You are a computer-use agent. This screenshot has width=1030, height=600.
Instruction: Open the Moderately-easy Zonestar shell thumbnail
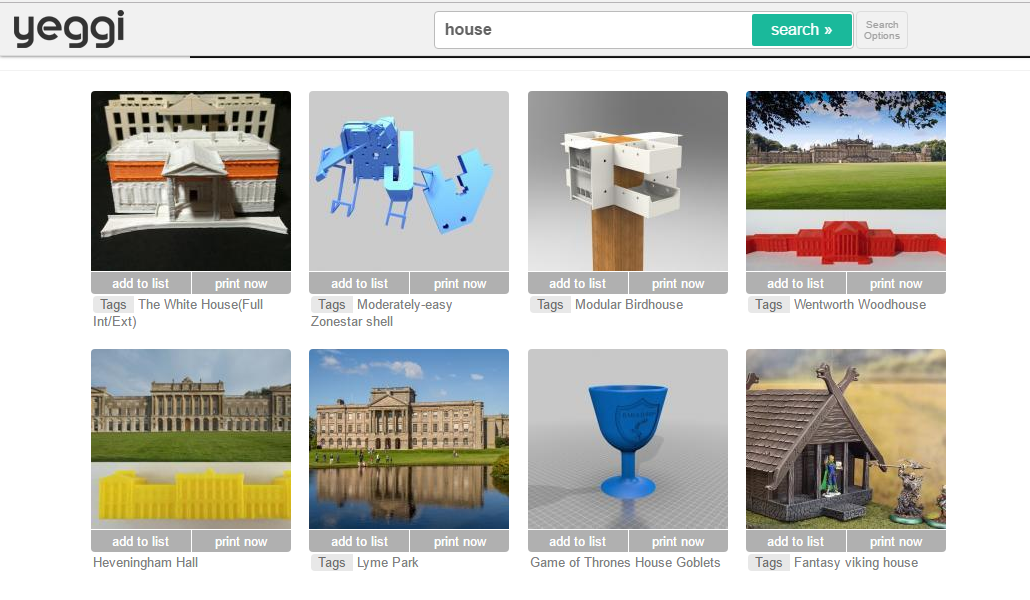[408, 180]
